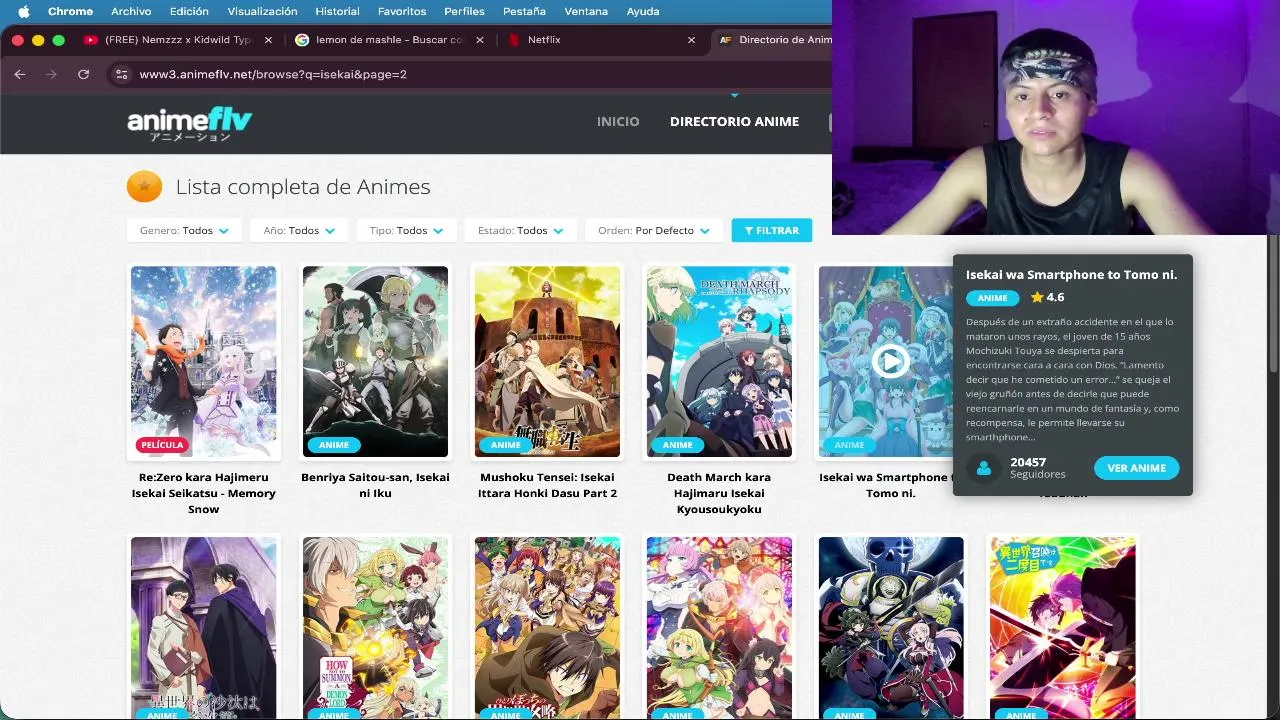Open the Isekai wa Smartphone to Tomo ni. title under its poster
Viewport: 1280px width, 720px height.
pyautogui.click(x=884, y=485)
